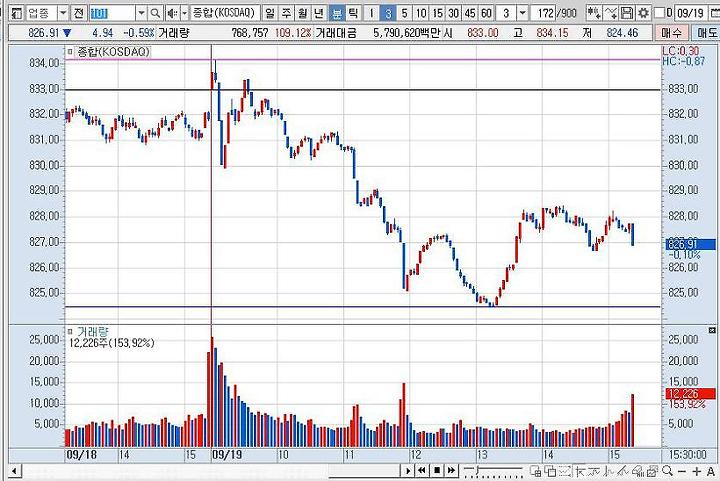
Task: Click the 매도 sell button
Action: [x=706, y=33]
